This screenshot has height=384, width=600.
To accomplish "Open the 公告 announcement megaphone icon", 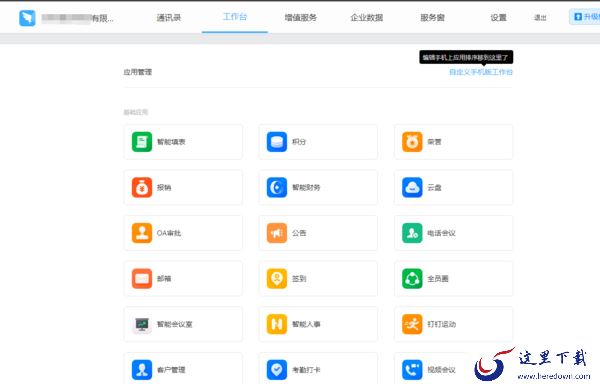I will (x=277, y=233).
